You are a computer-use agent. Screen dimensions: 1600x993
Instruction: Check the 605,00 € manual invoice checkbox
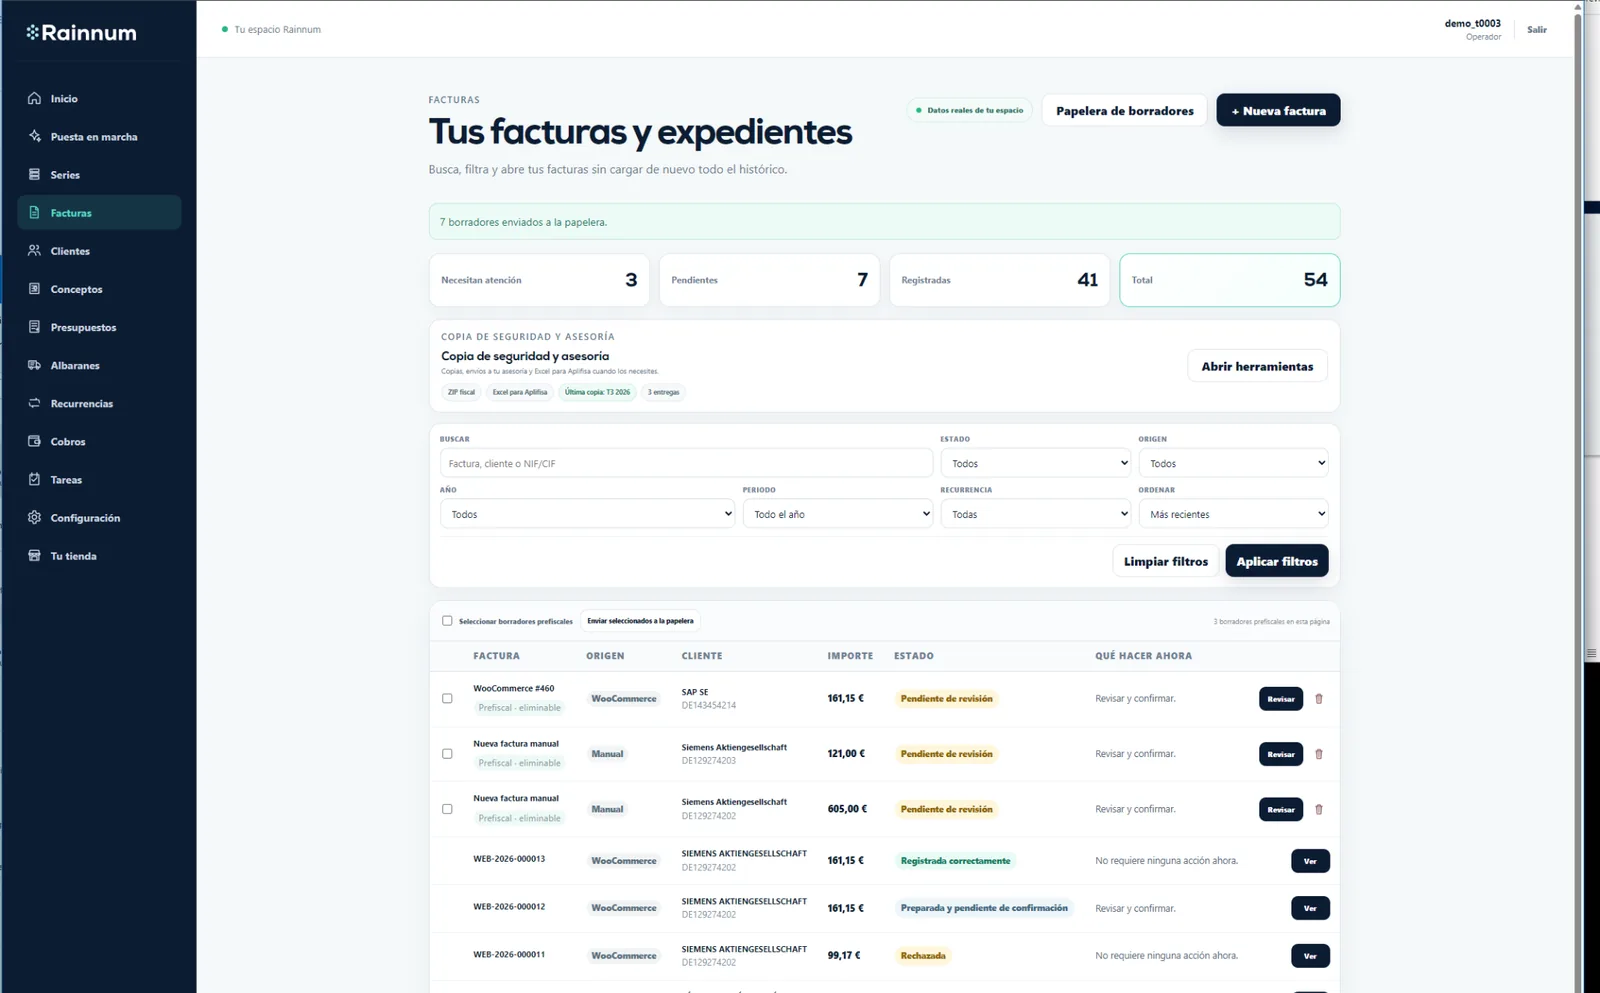(x=447, y=808)
